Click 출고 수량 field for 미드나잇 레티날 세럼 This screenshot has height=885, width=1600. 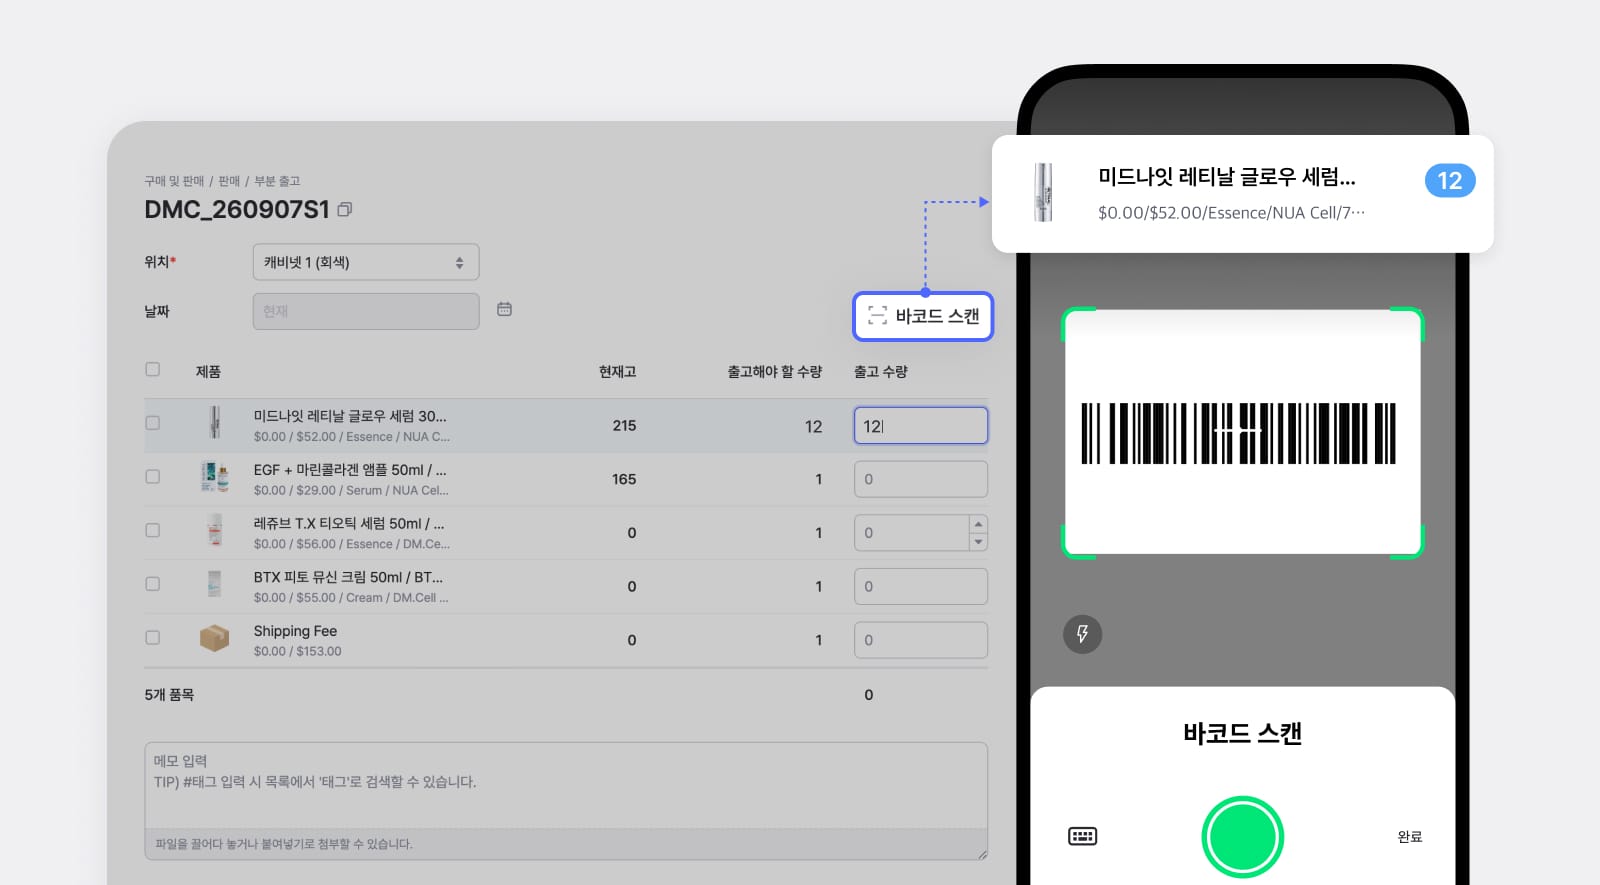point(921,426)
